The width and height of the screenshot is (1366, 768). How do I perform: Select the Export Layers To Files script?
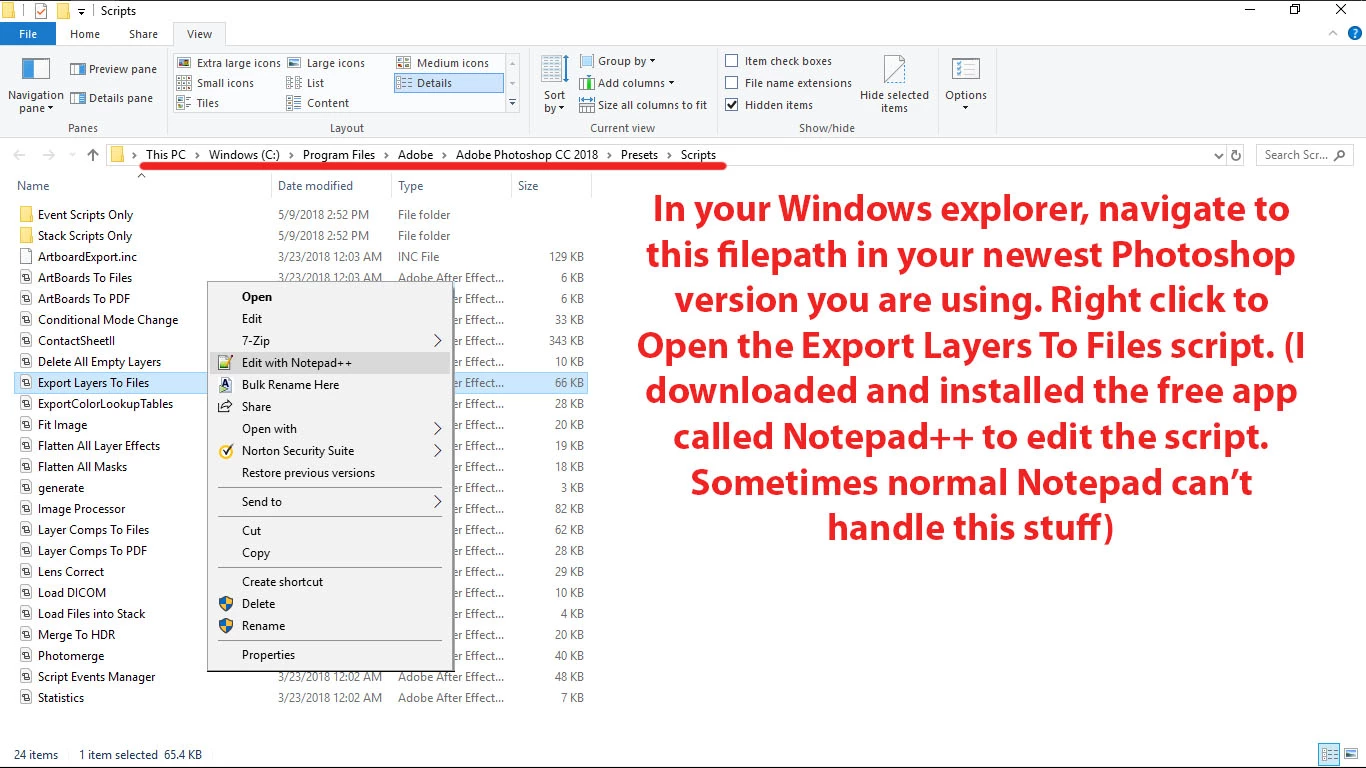coord(93,383)
